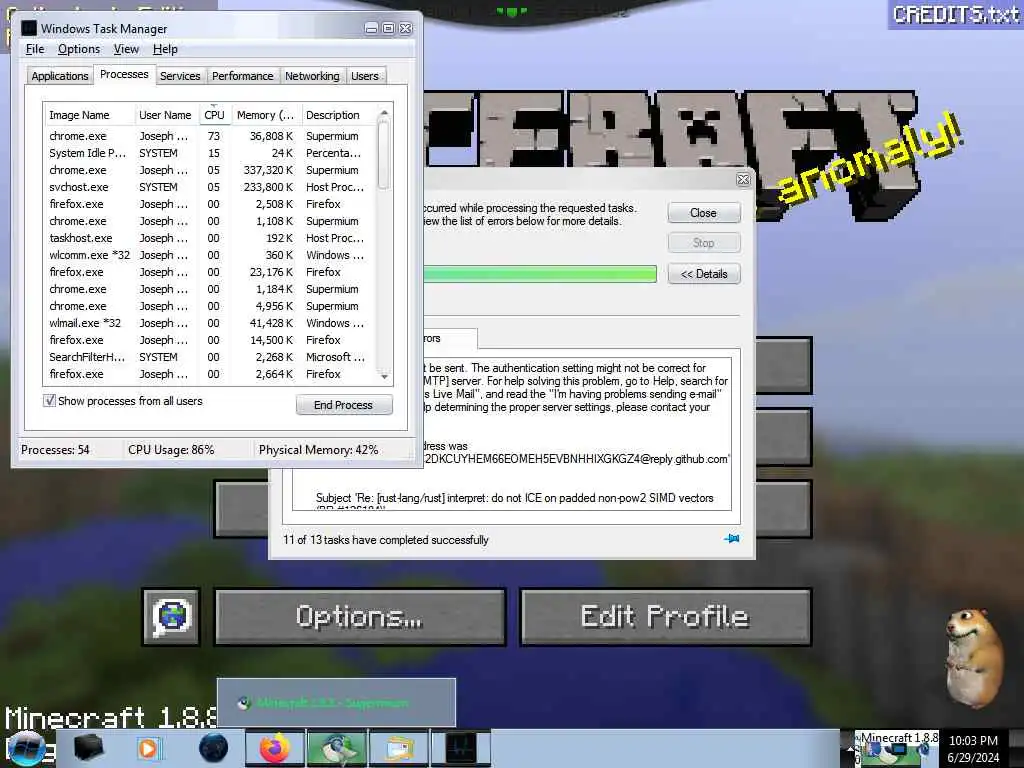This screenshot has height=768, width=1024.
Task: Click Processes: 54 status entry
Action: [x=56, y=450]
